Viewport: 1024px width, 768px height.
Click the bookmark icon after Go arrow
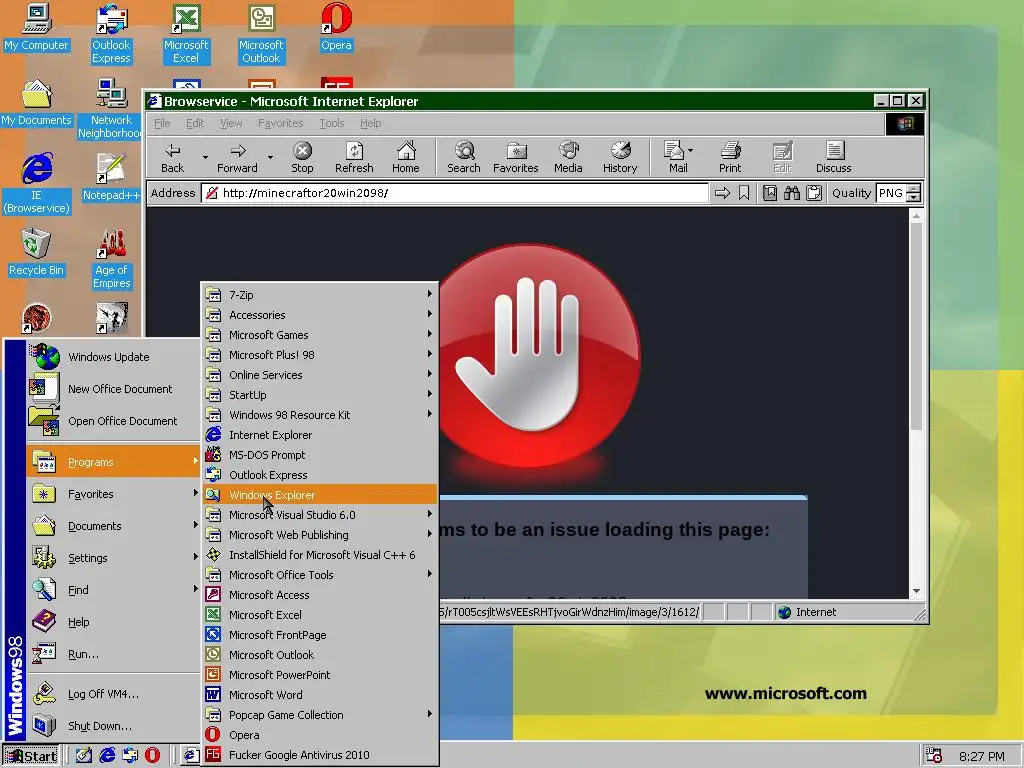point(744,193)
